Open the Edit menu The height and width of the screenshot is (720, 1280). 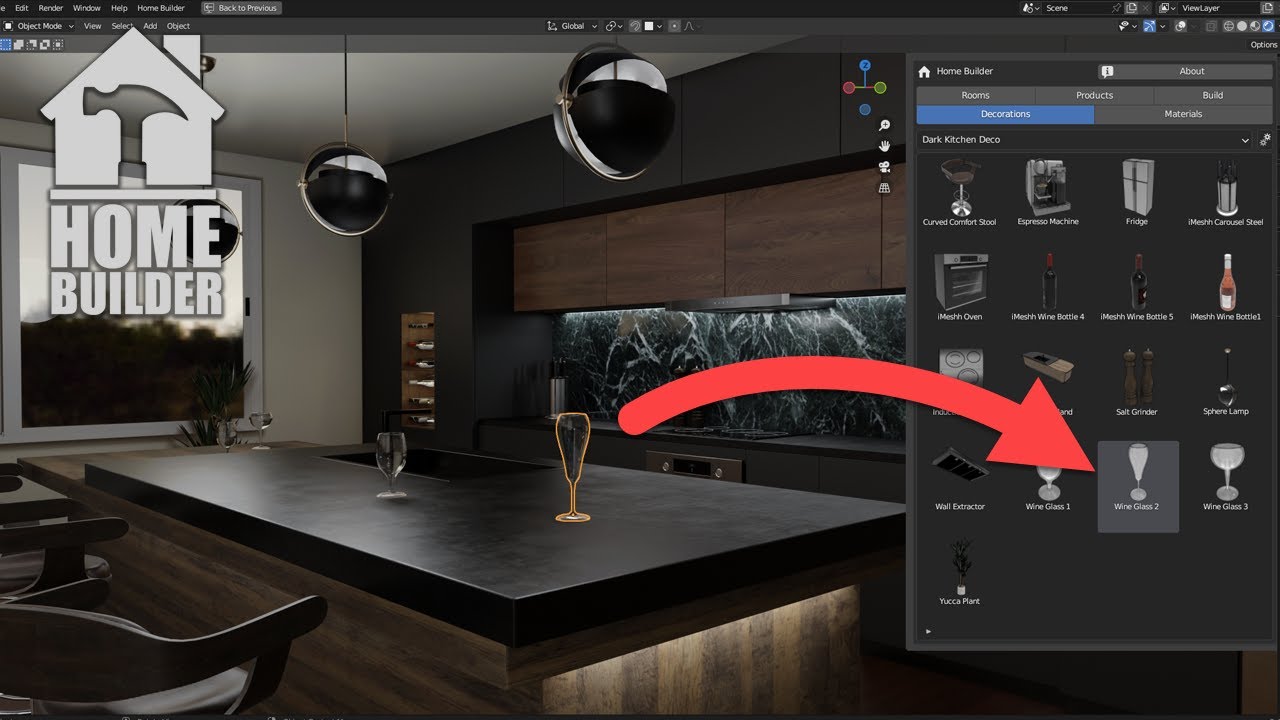pyautogui.click(x=21, y=8)
